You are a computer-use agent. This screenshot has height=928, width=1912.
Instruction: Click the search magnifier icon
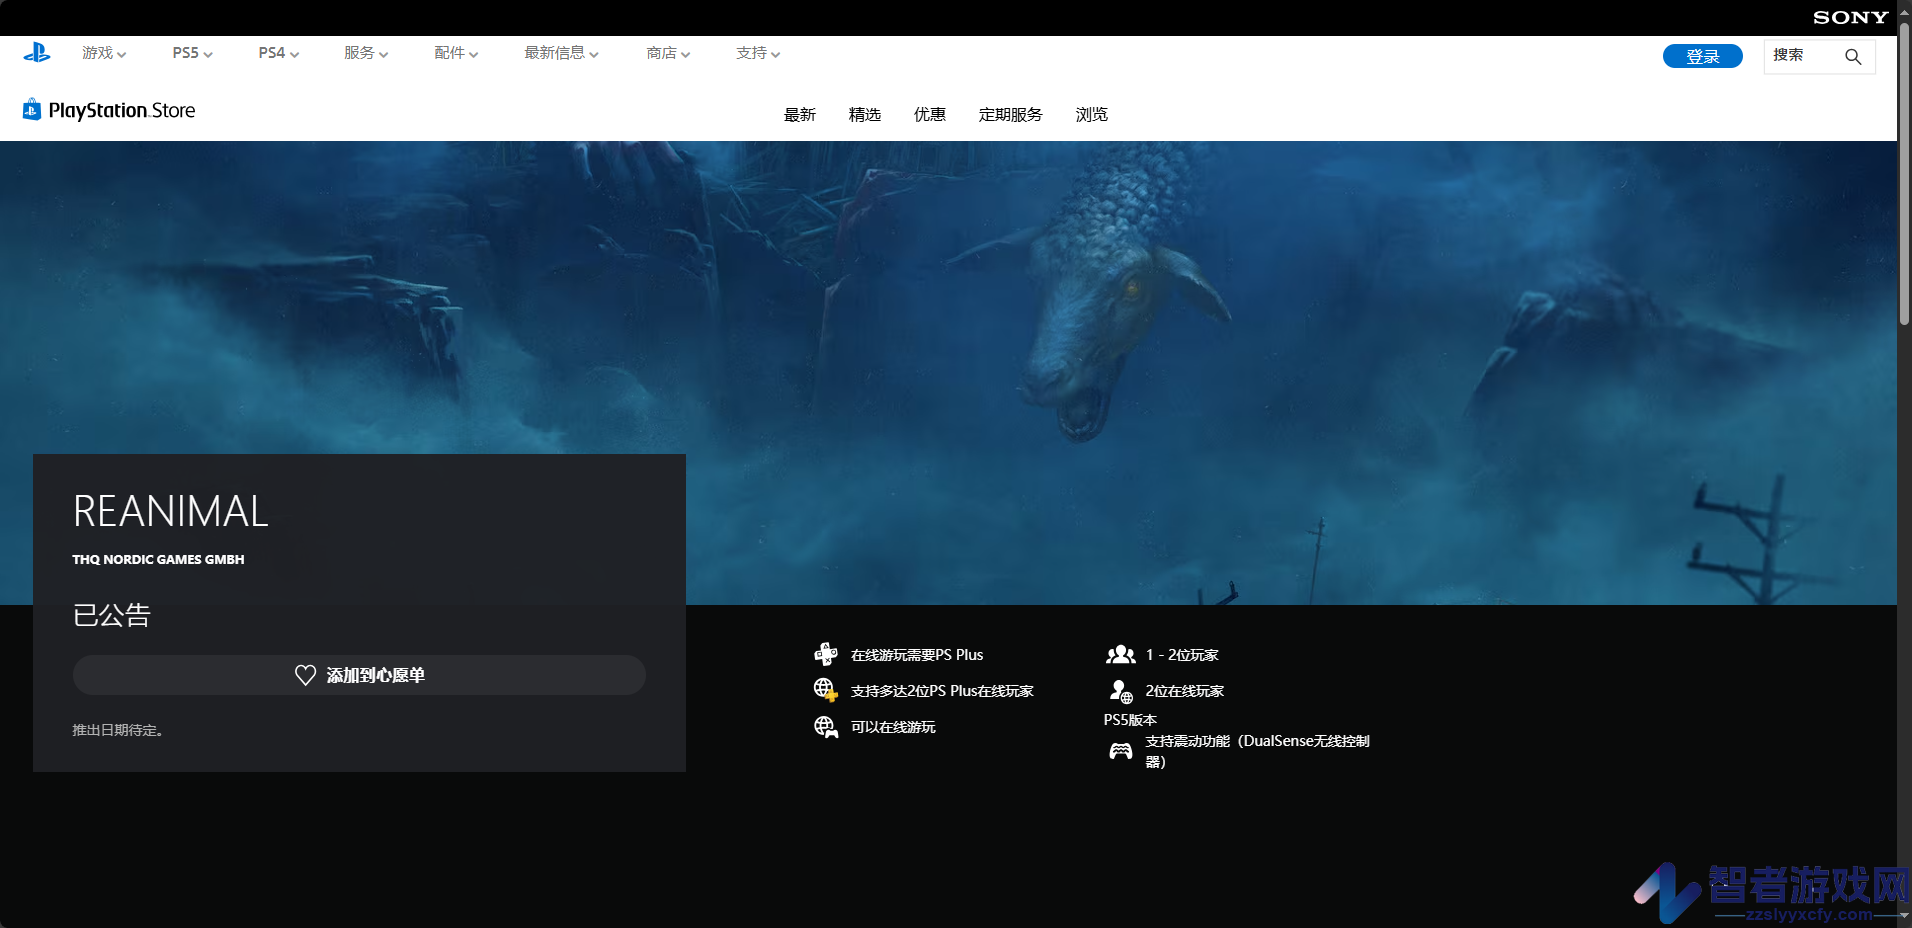pyautogui.click(x=1853, y=57)
